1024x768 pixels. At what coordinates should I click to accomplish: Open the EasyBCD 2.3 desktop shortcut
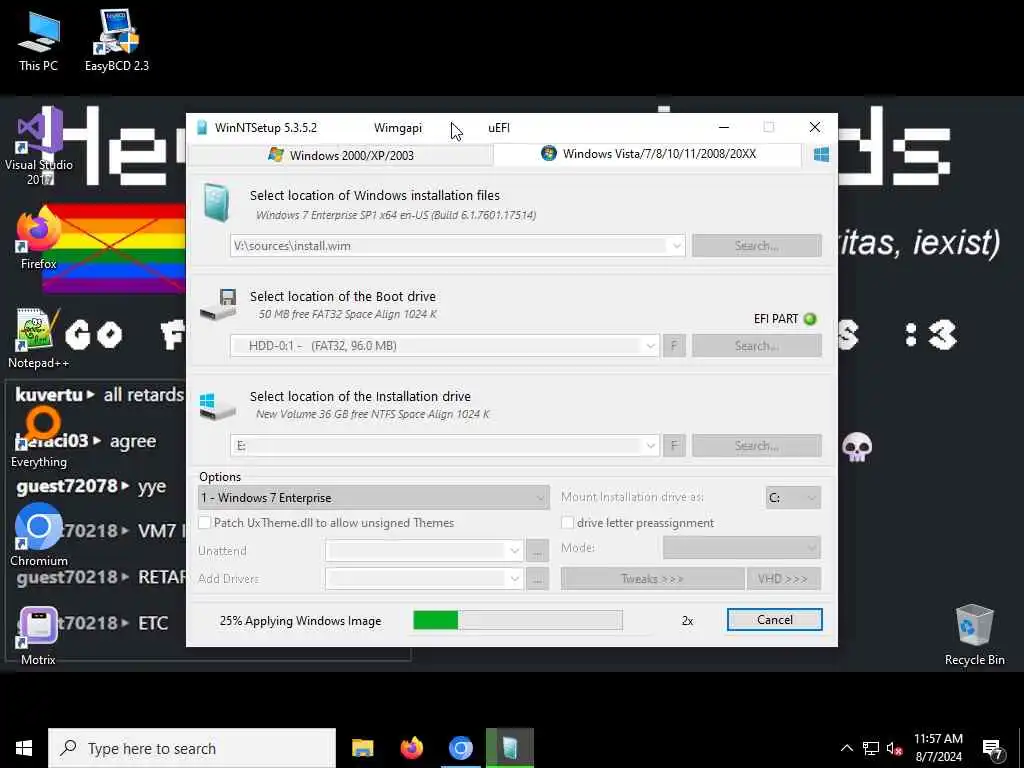pyautogui.click(x=116, y=40)
